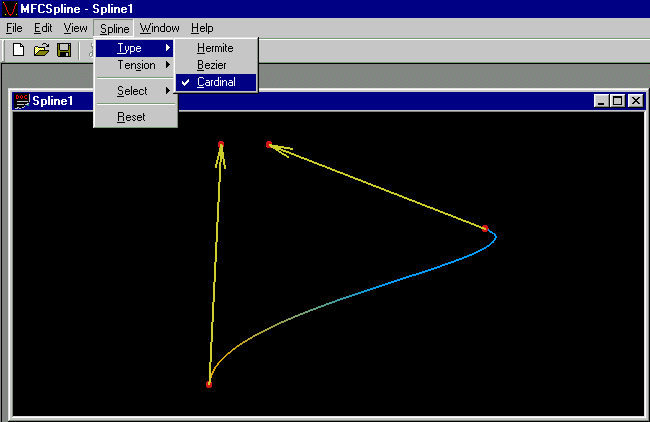Open the File menu
The height and width of the screenshot is (422, 650).
[13, 28]
